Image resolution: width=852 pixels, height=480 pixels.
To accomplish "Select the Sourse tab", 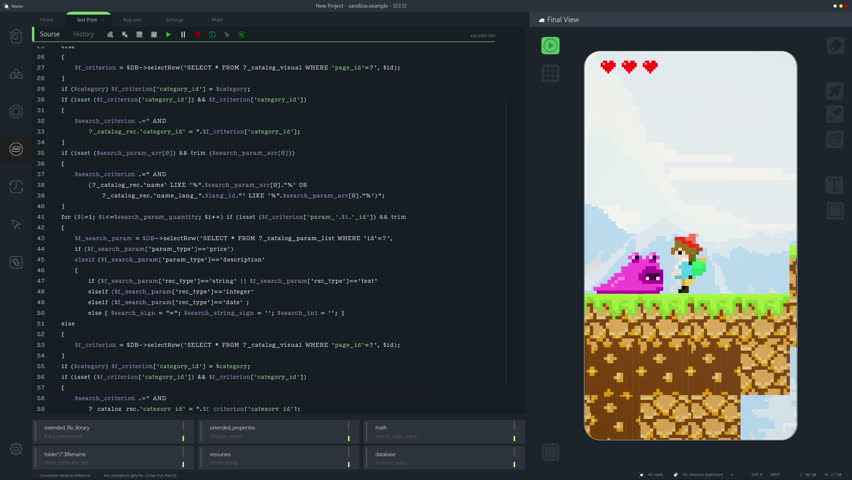I will coord(49,34).
